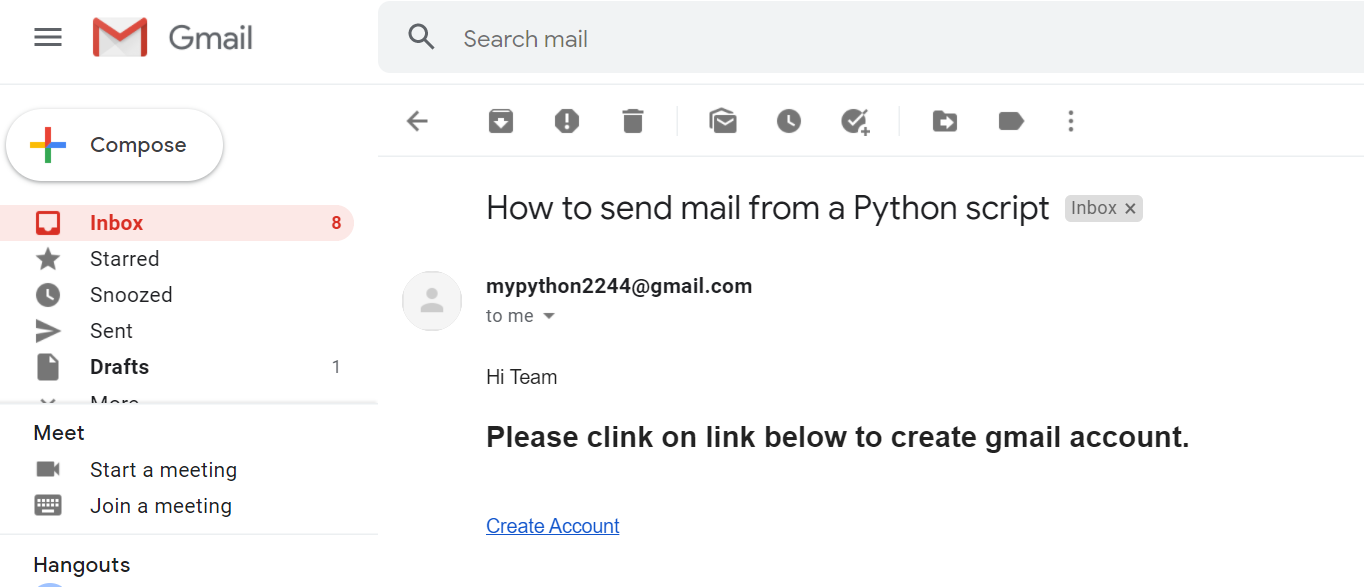1364x587 pixels.
Task: Expand the More section in the sidebar
Action: (113, 399)
